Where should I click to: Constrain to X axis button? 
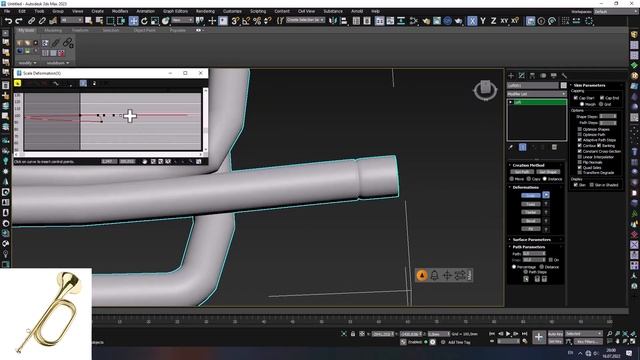click(472, 20)
